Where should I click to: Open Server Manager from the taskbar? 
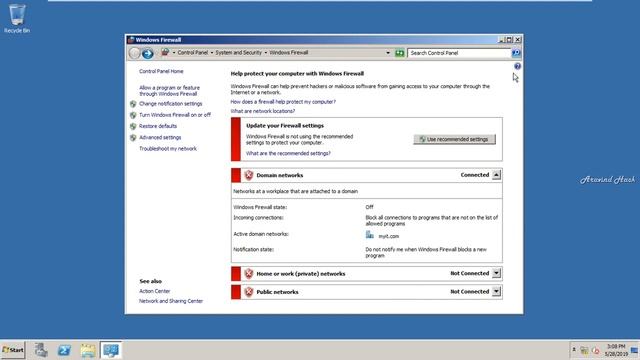41,350
